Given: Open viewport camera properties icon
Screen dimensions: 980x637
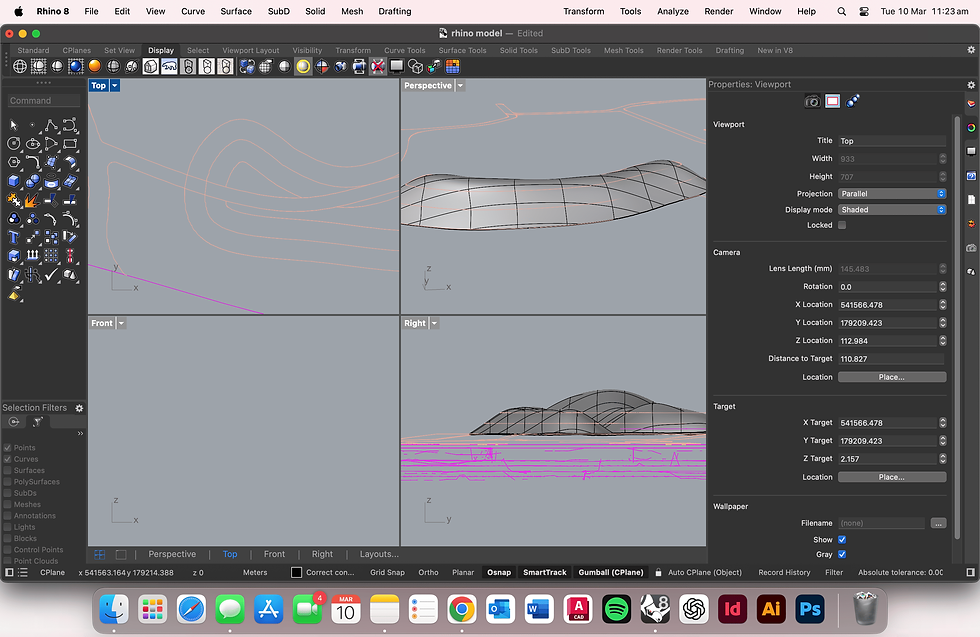Looking at the screenshot, I should pos(812,101).
